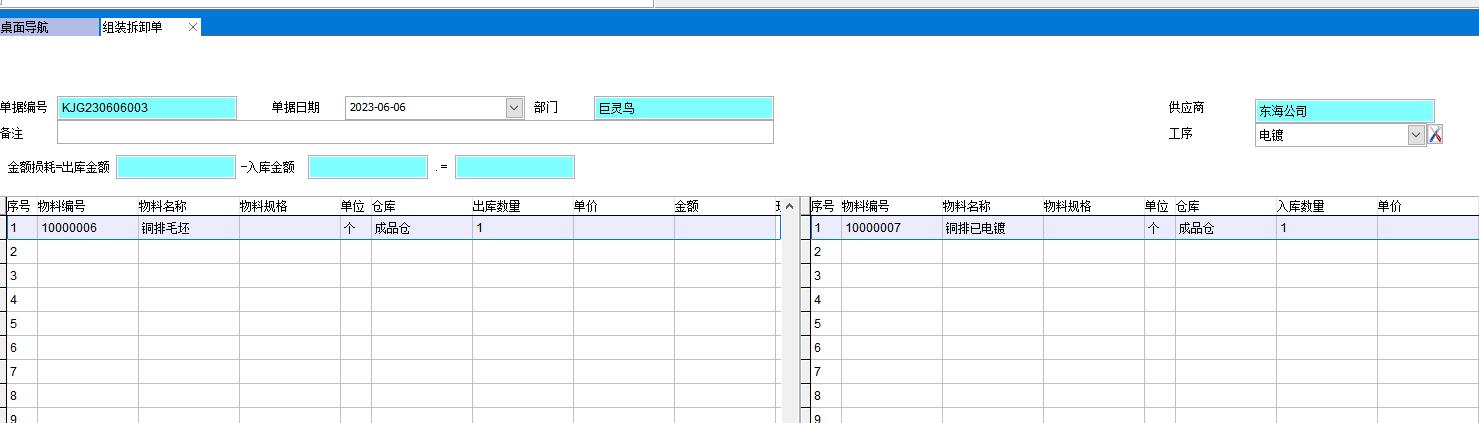Select material code 10000006 cell in left table

coord(87,228)
